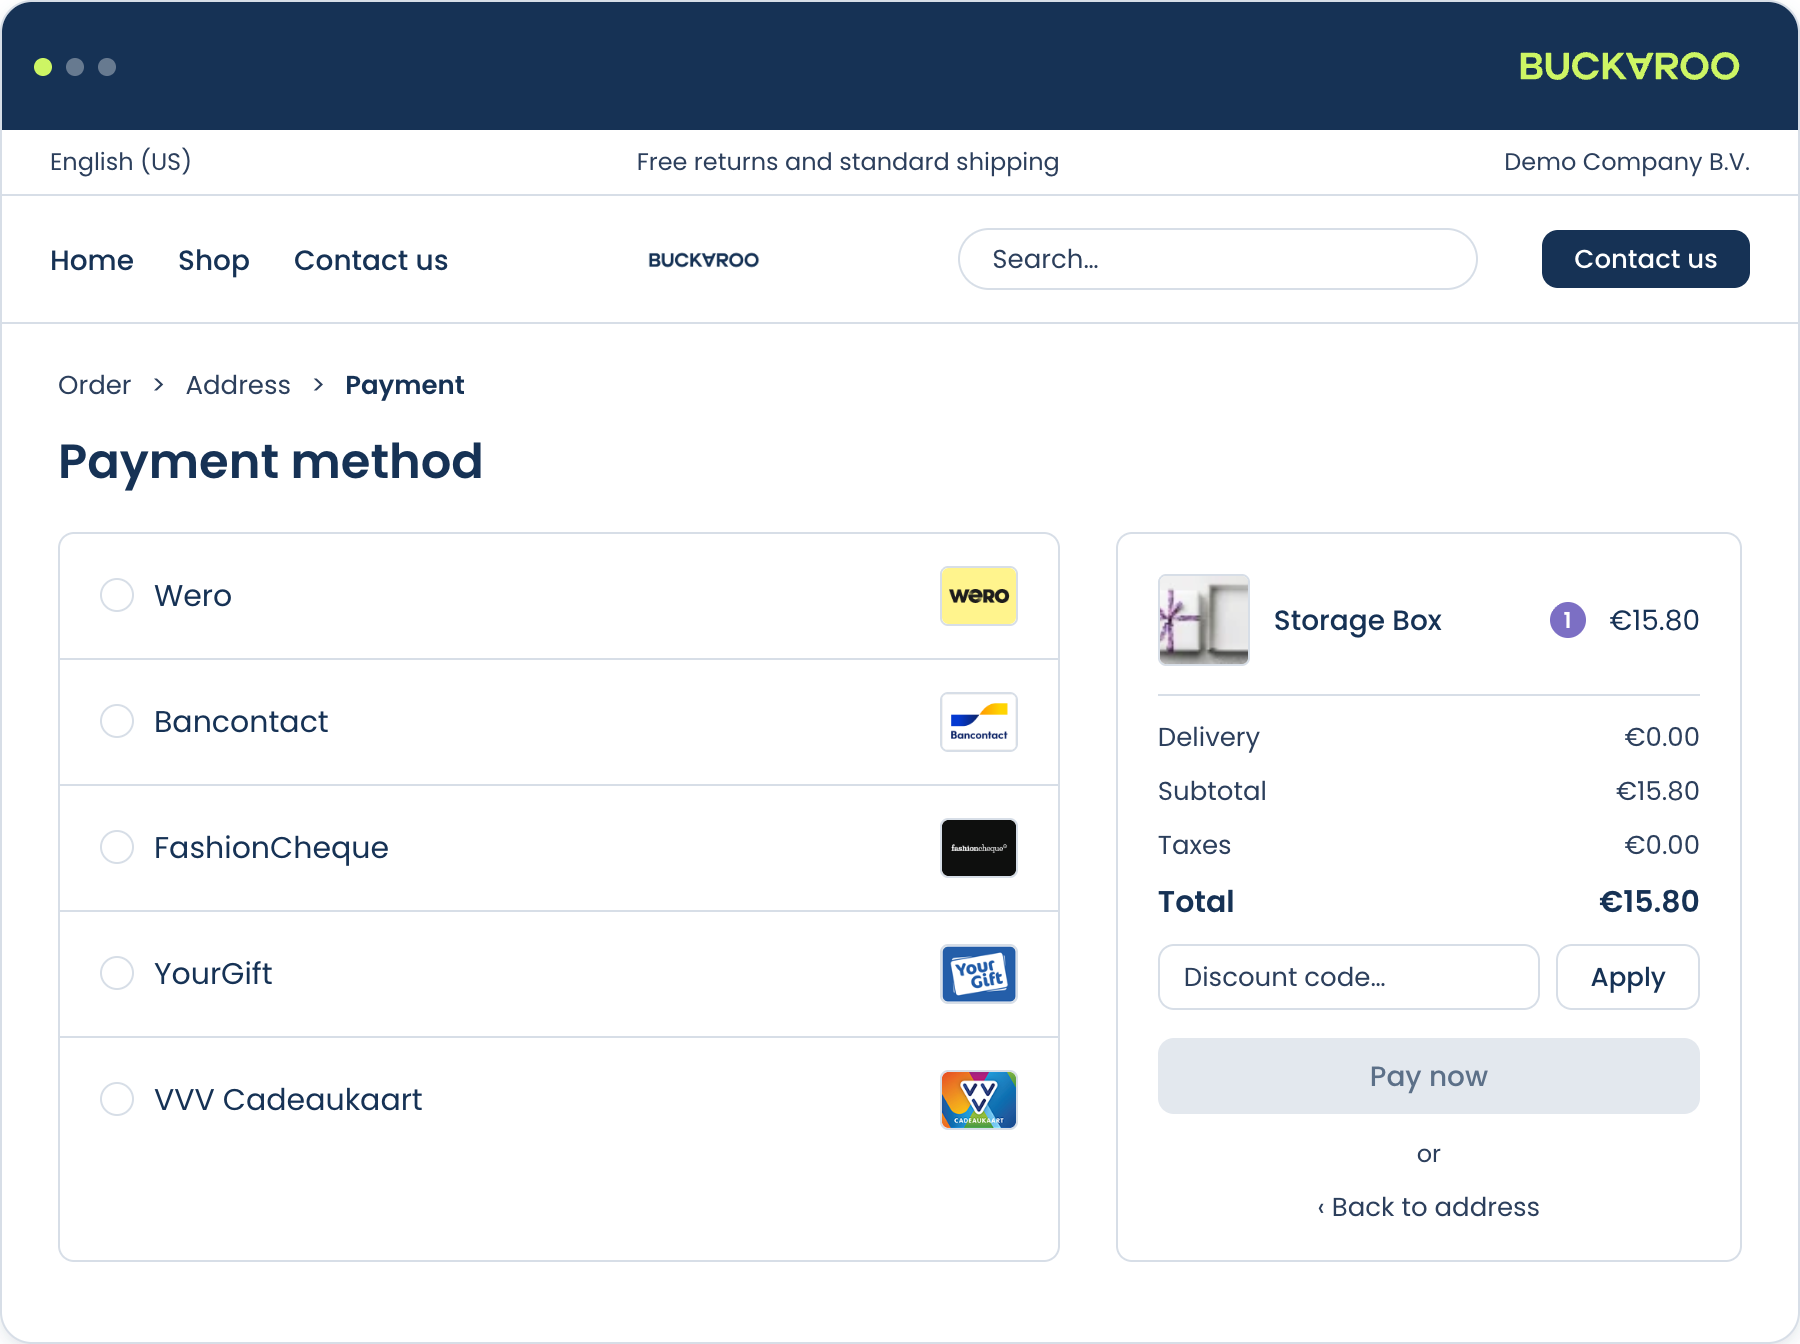1800x1344 pixels.
Task: Click the 'Bancontact' payment label
Action: coord(241,721)
